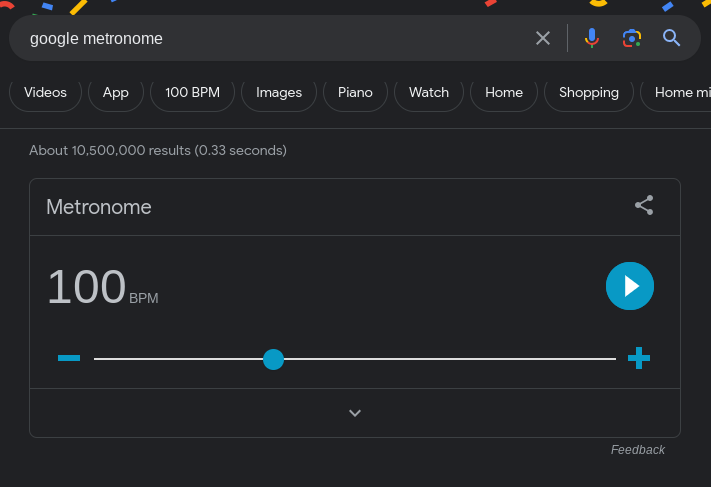Decrease BPM with the minus button
This screenshot has height=487, width=711.
tap(69, 358)
